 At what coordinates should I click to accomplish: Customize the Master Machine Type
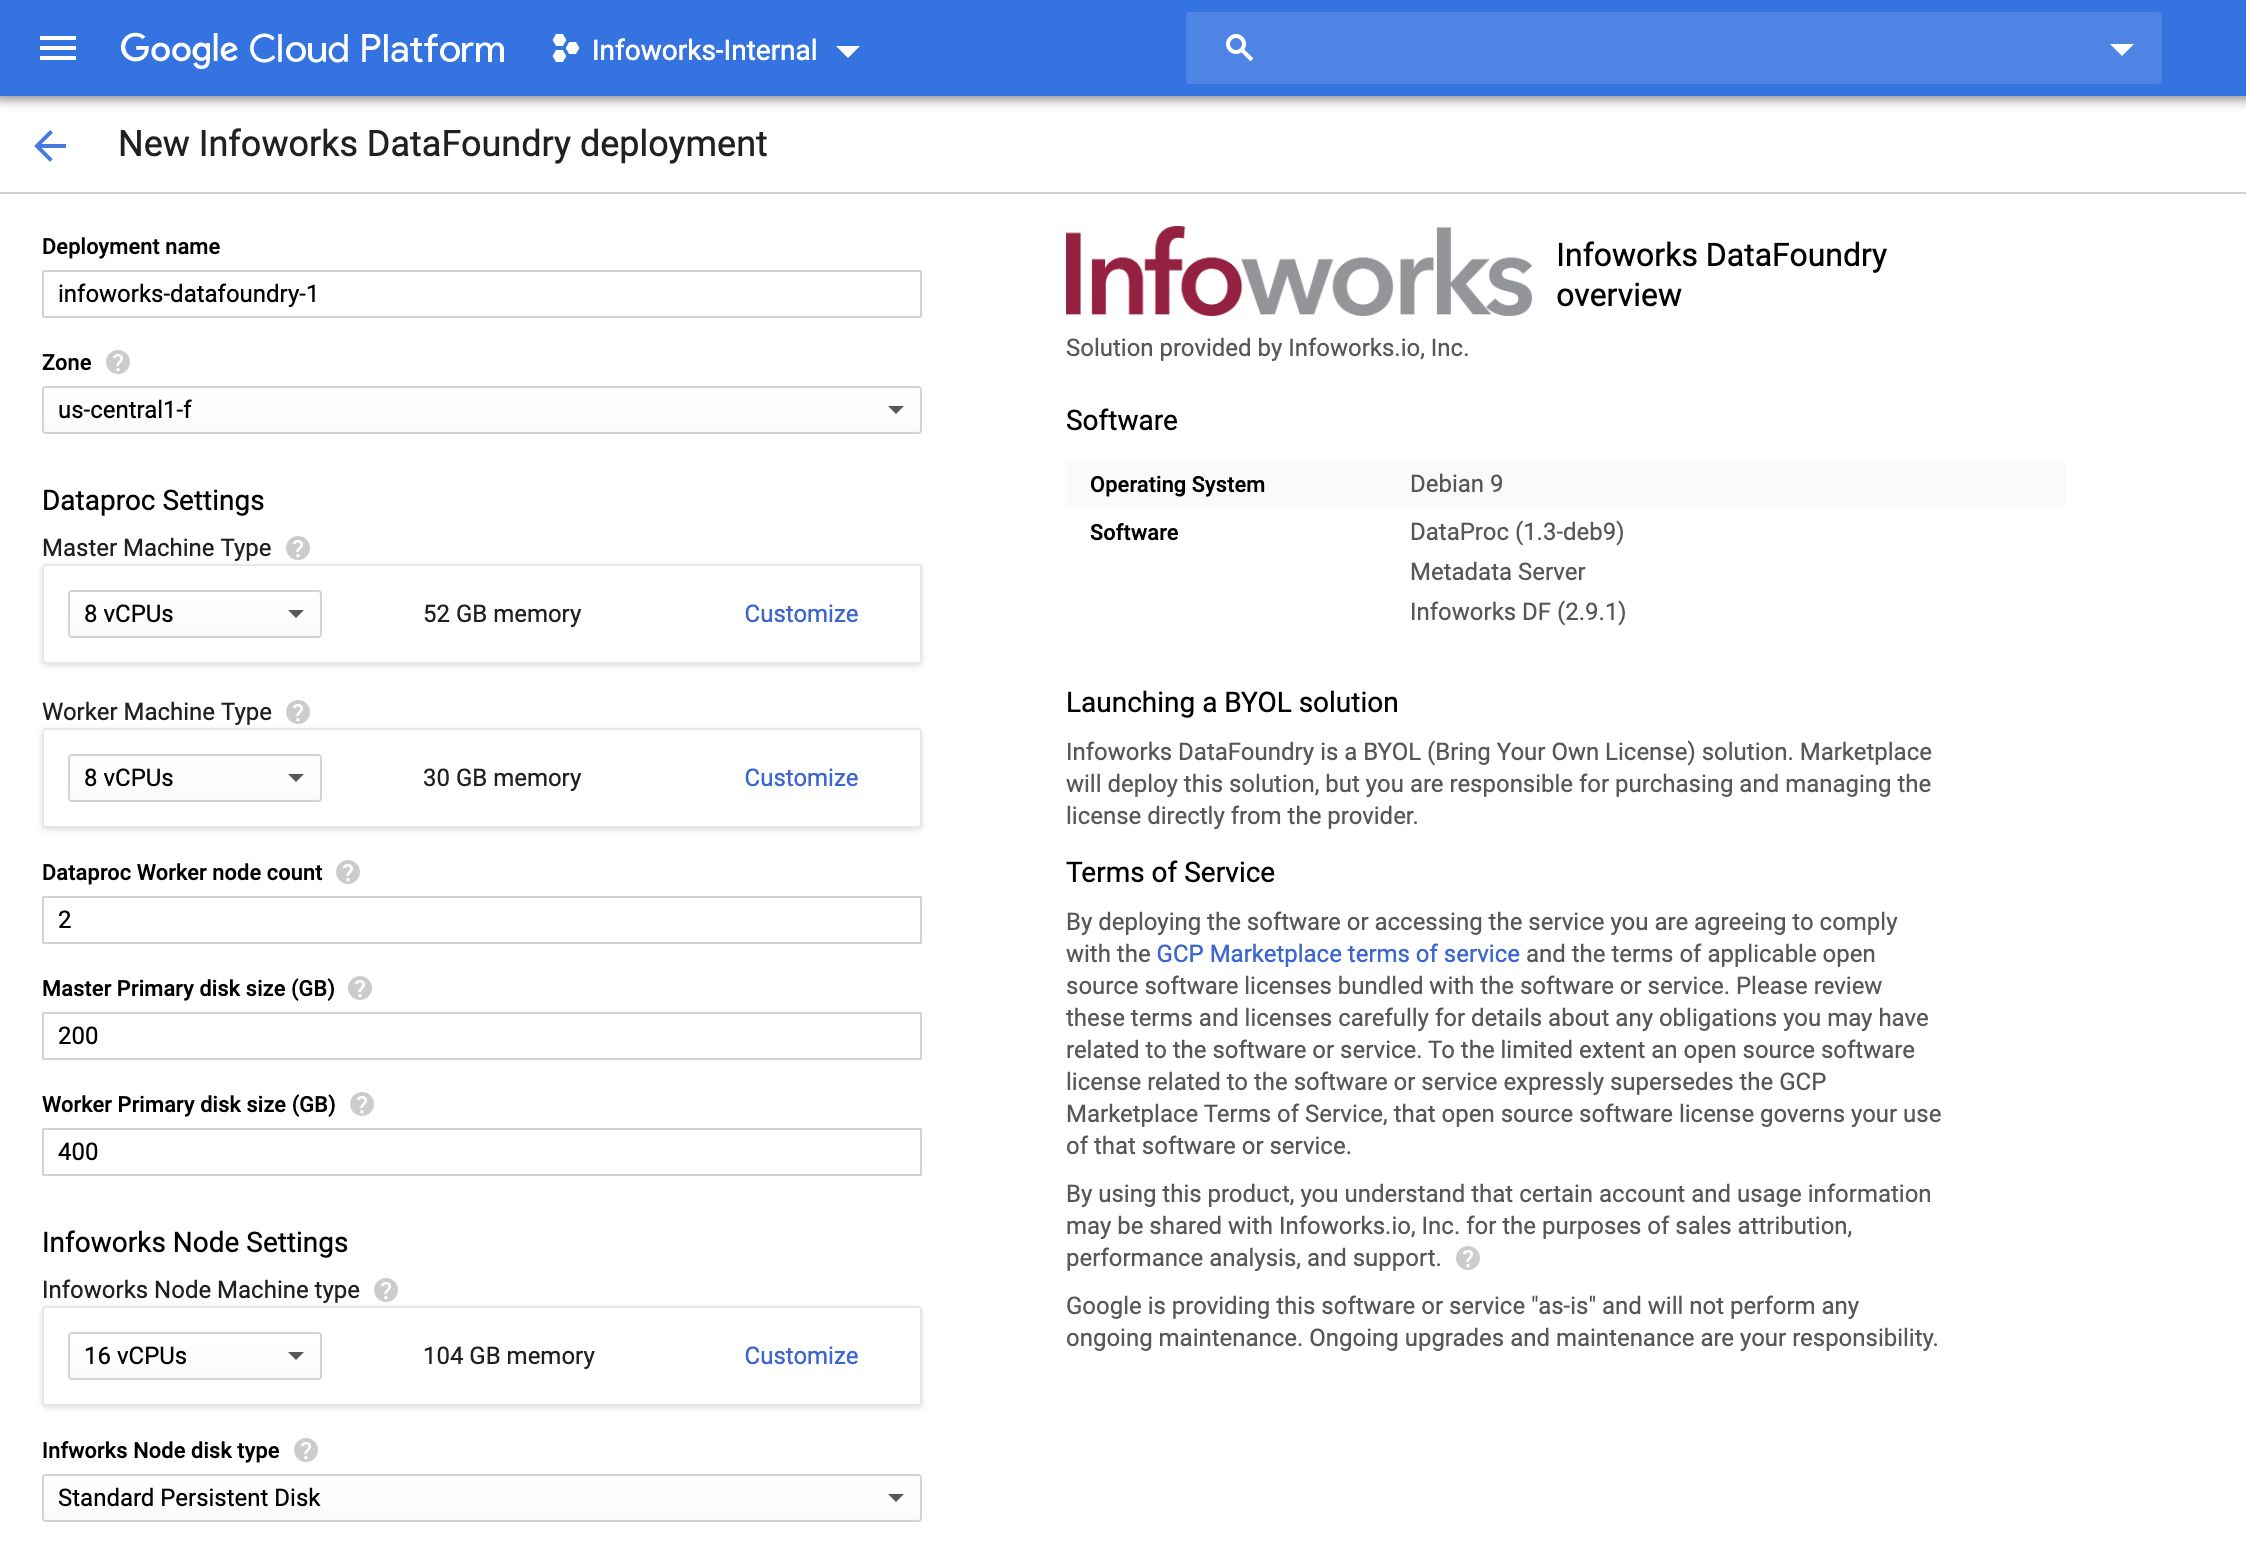pos(801,614)
